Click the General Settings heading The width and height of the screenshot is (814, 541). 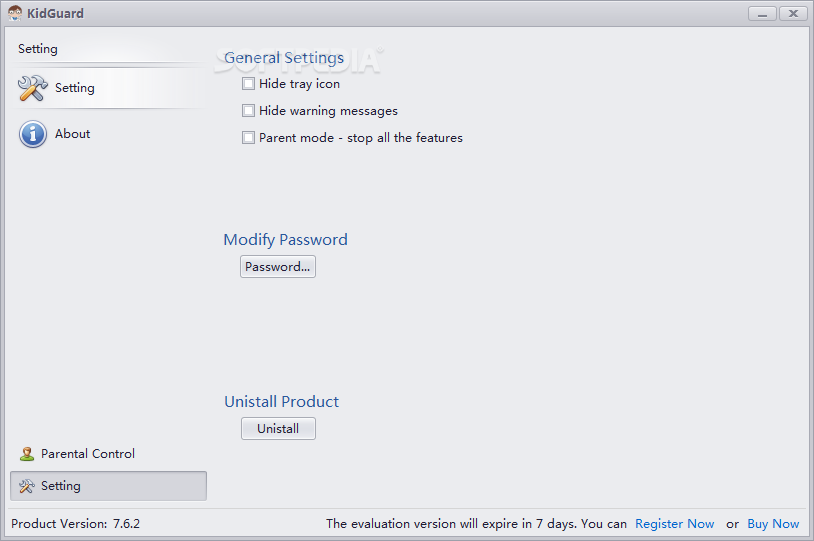point(284,58)
